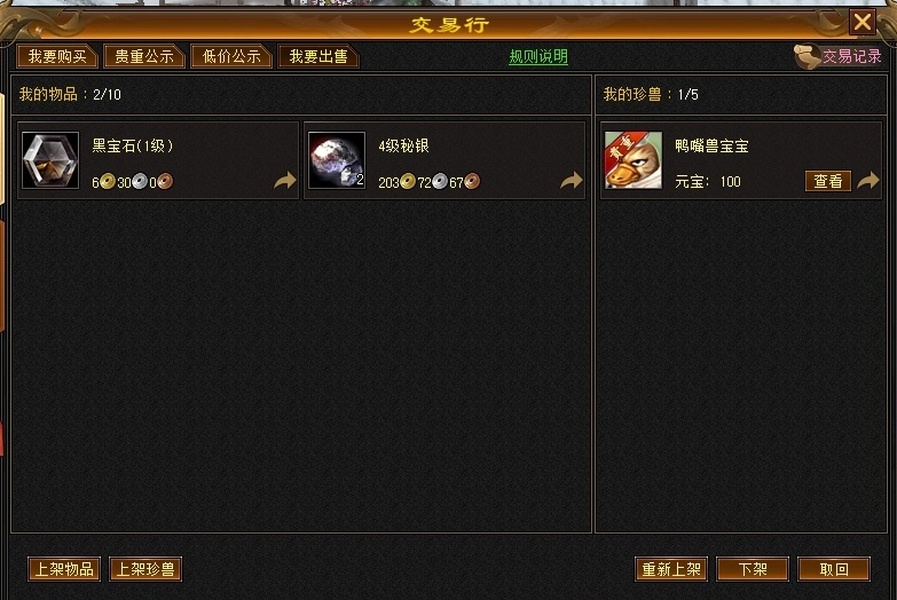Select the 低价公示 tab
Image resolution: width=897 pixels, height=600 pixels.
click(231, 57)
